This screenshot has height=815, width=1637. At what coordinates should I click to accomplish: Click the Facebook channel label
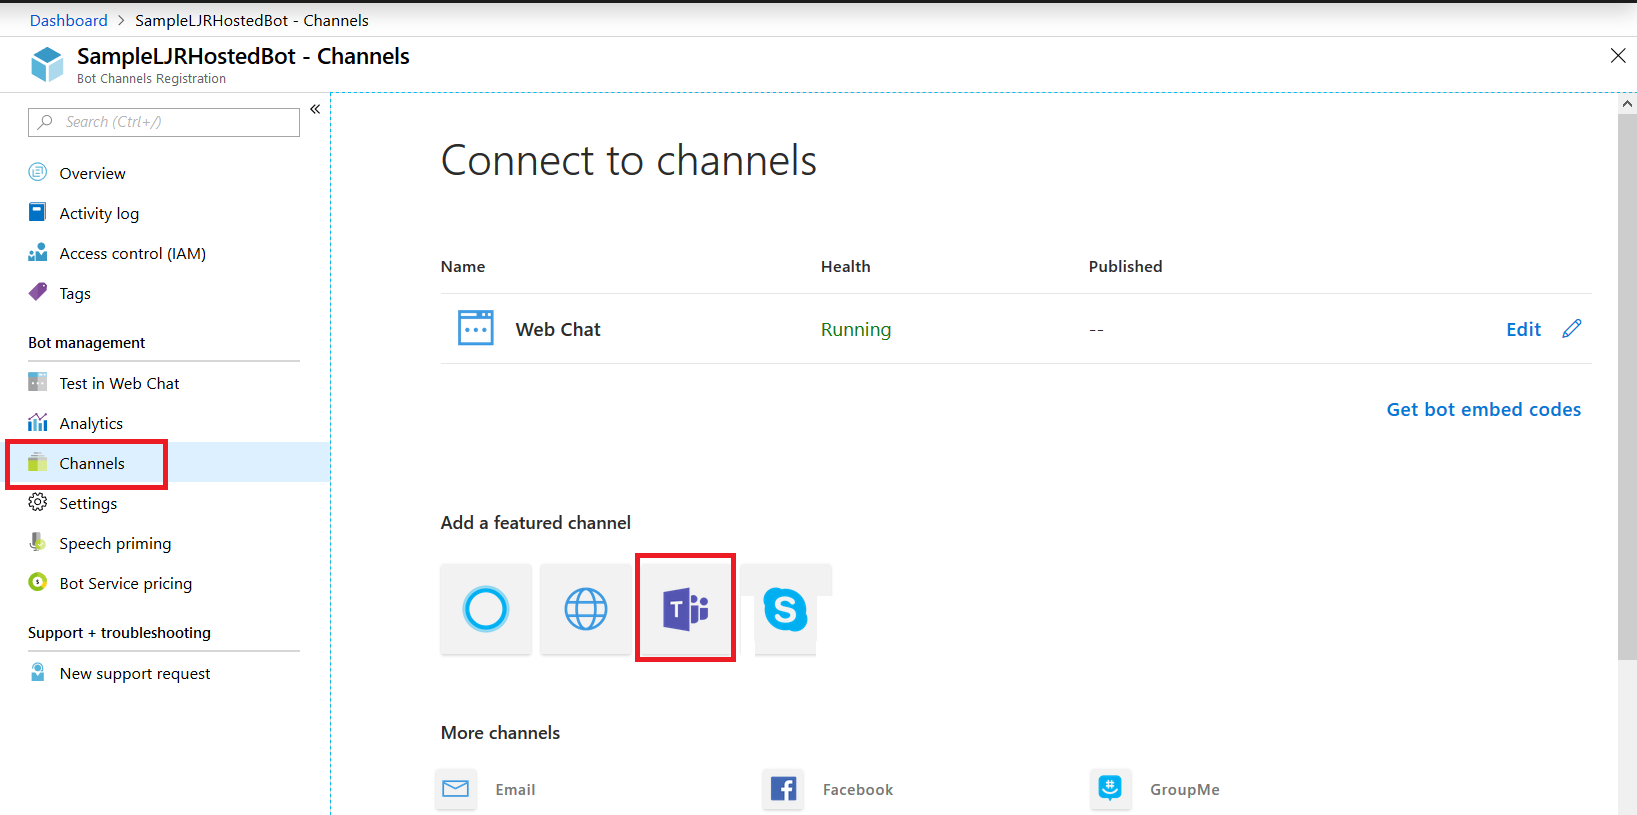tap(858, 789)
